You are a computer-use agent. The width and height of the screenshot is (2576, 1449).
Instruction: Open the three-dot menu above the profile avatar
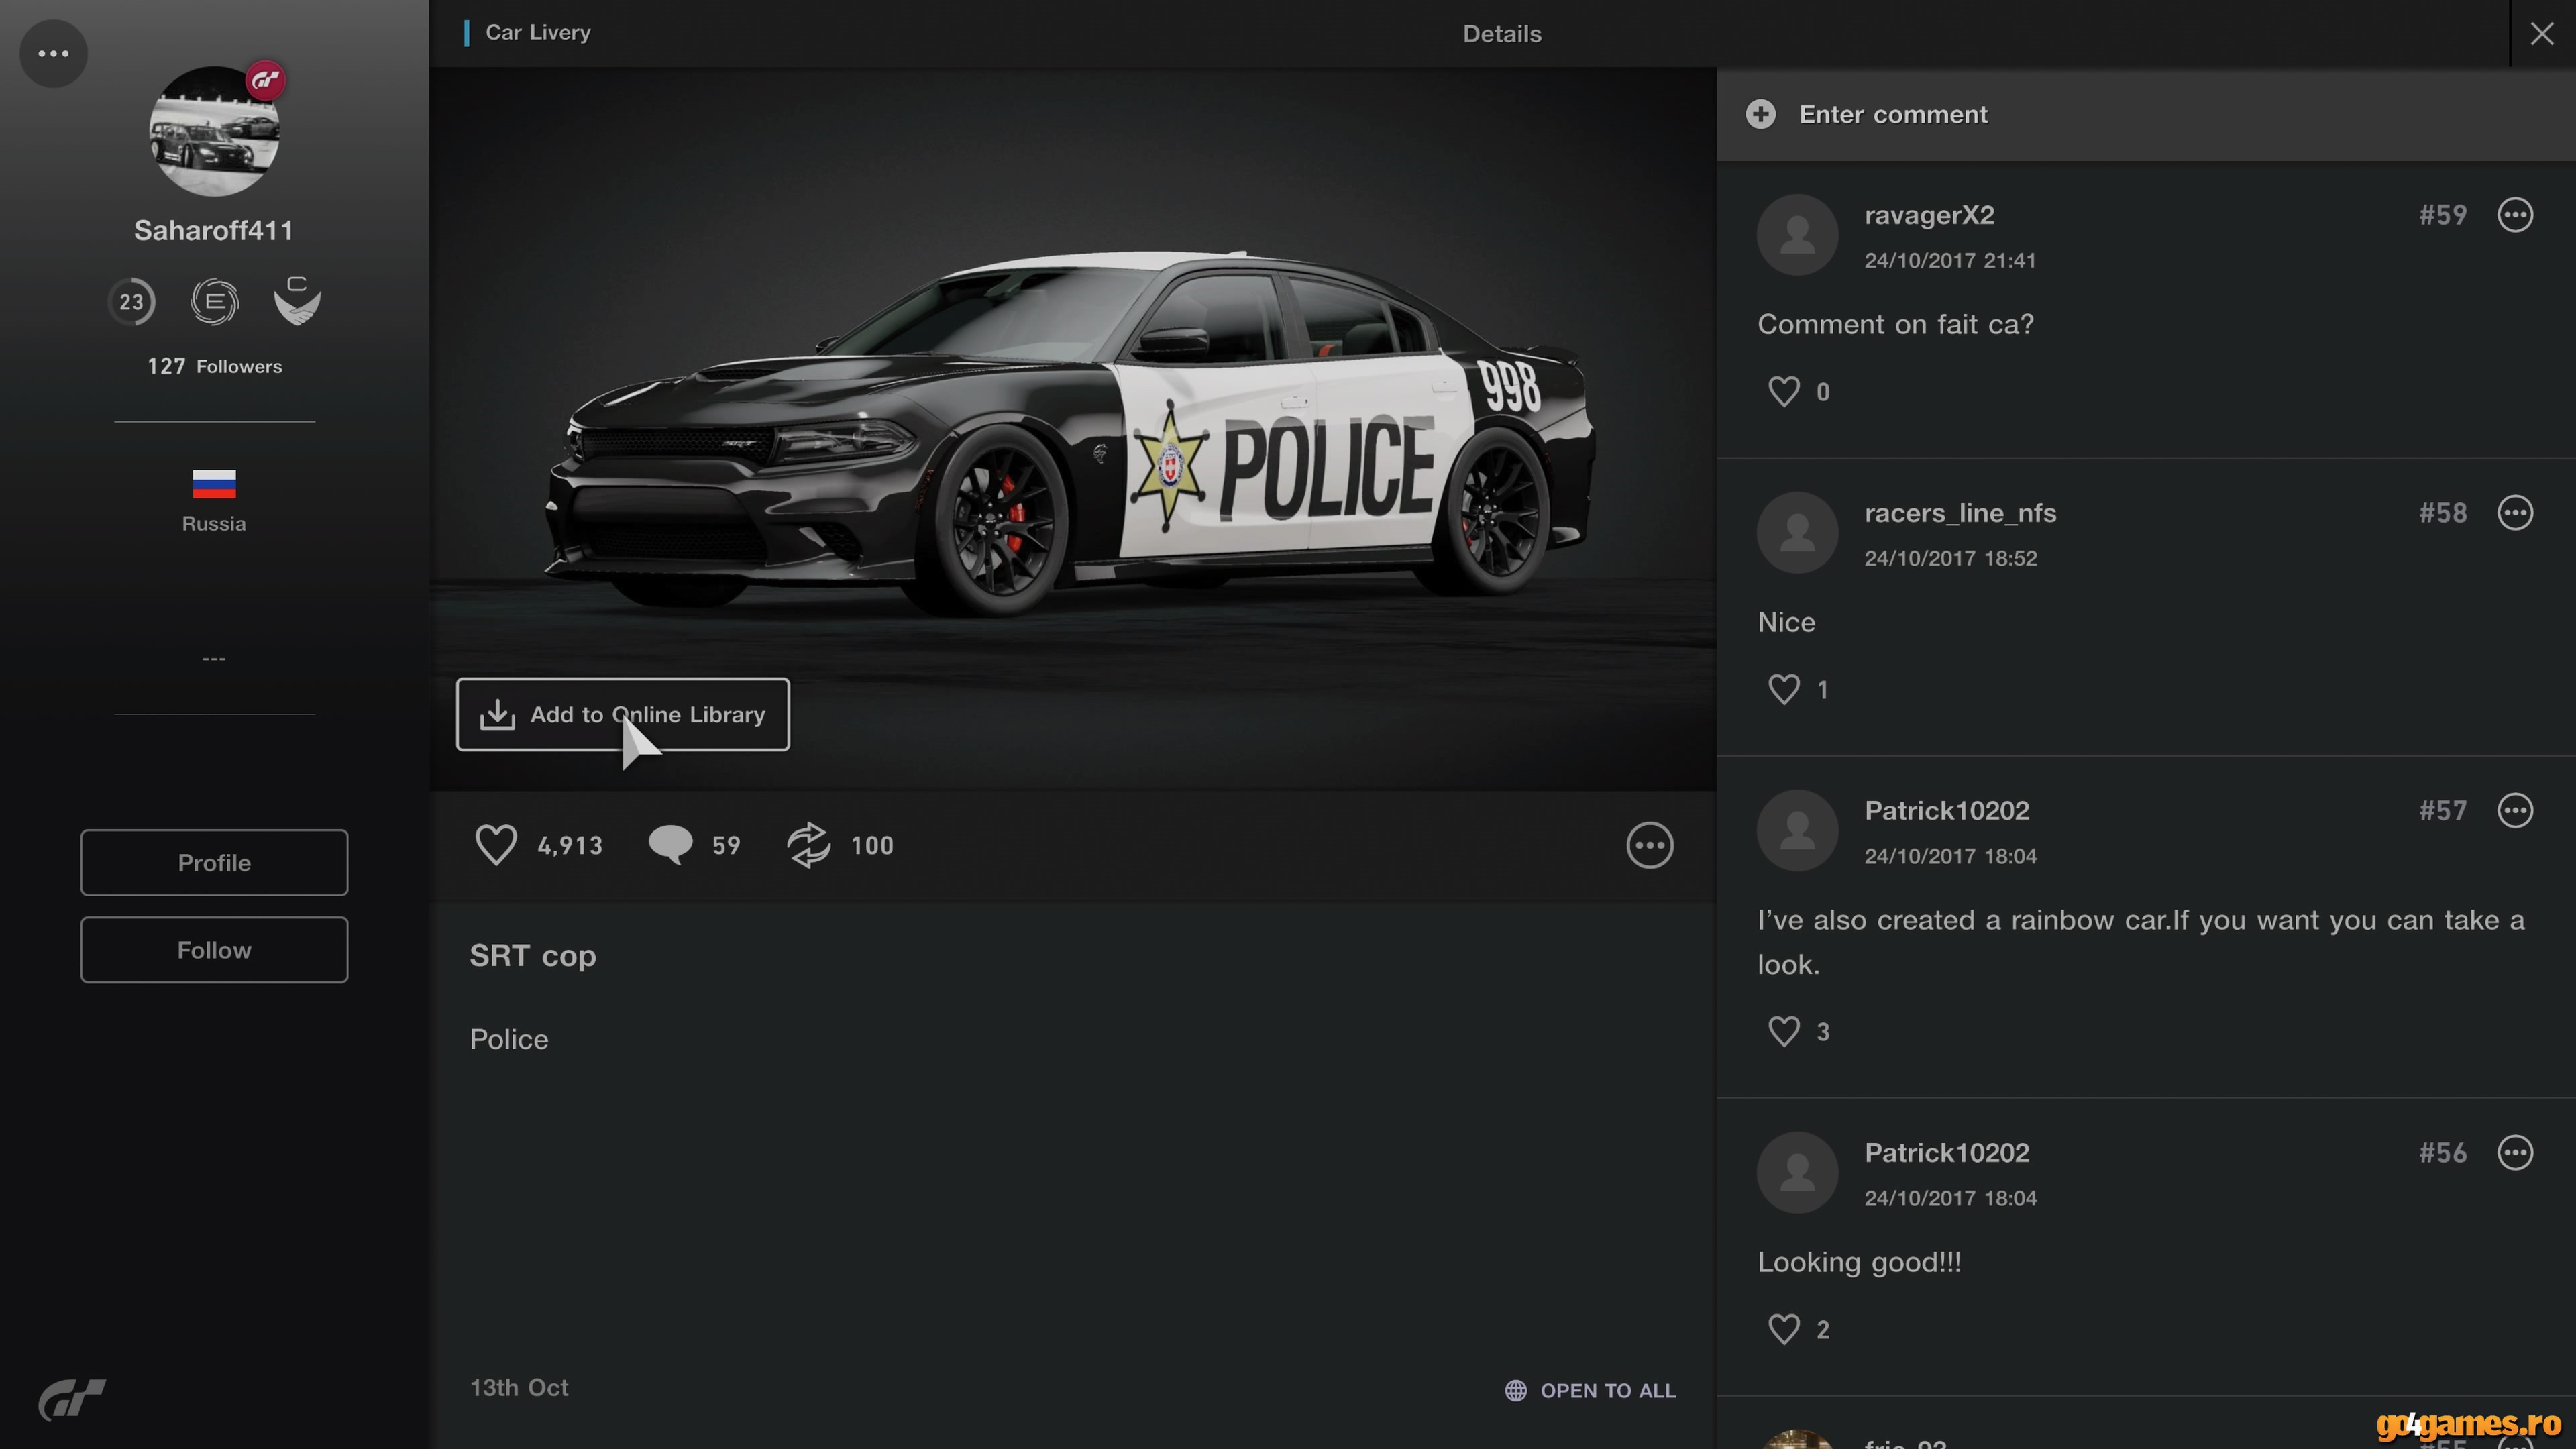(x=53, y=53)
